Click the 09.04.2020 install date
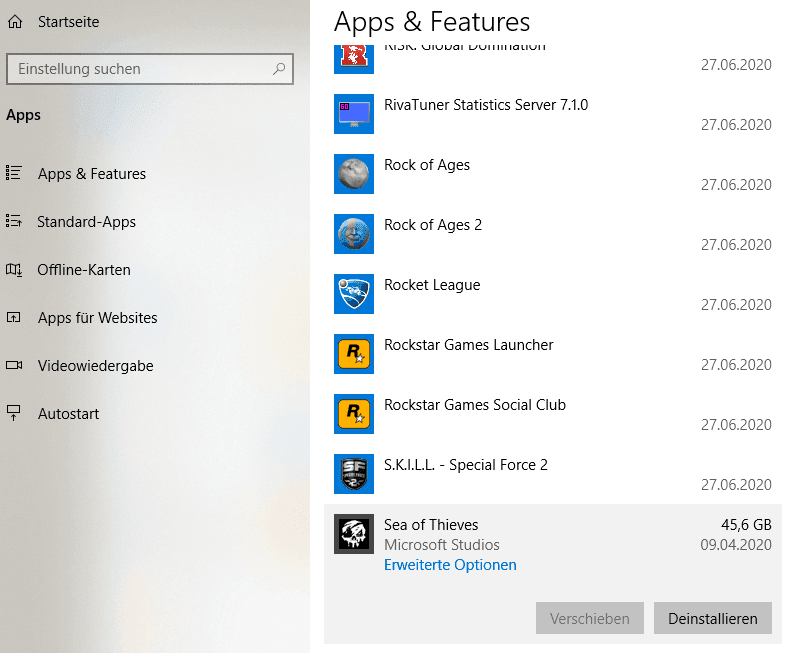 (x=736, y=545)
